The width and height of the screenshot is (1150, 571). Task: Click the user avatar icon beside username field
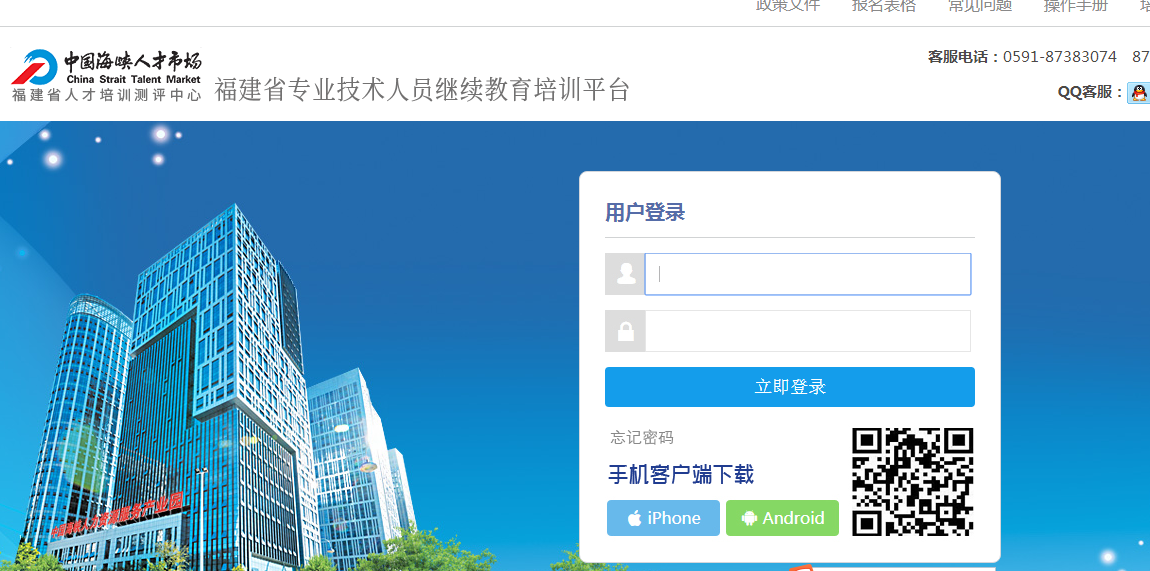(626, 274)
